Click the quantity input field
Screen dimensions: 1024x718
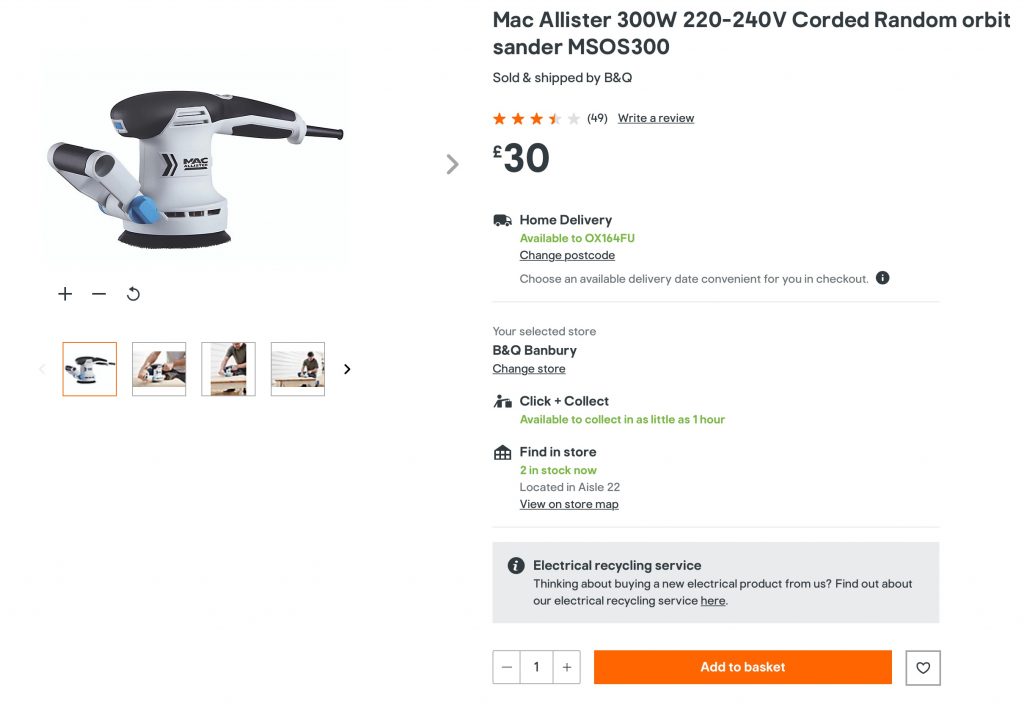tap(537, 668)
